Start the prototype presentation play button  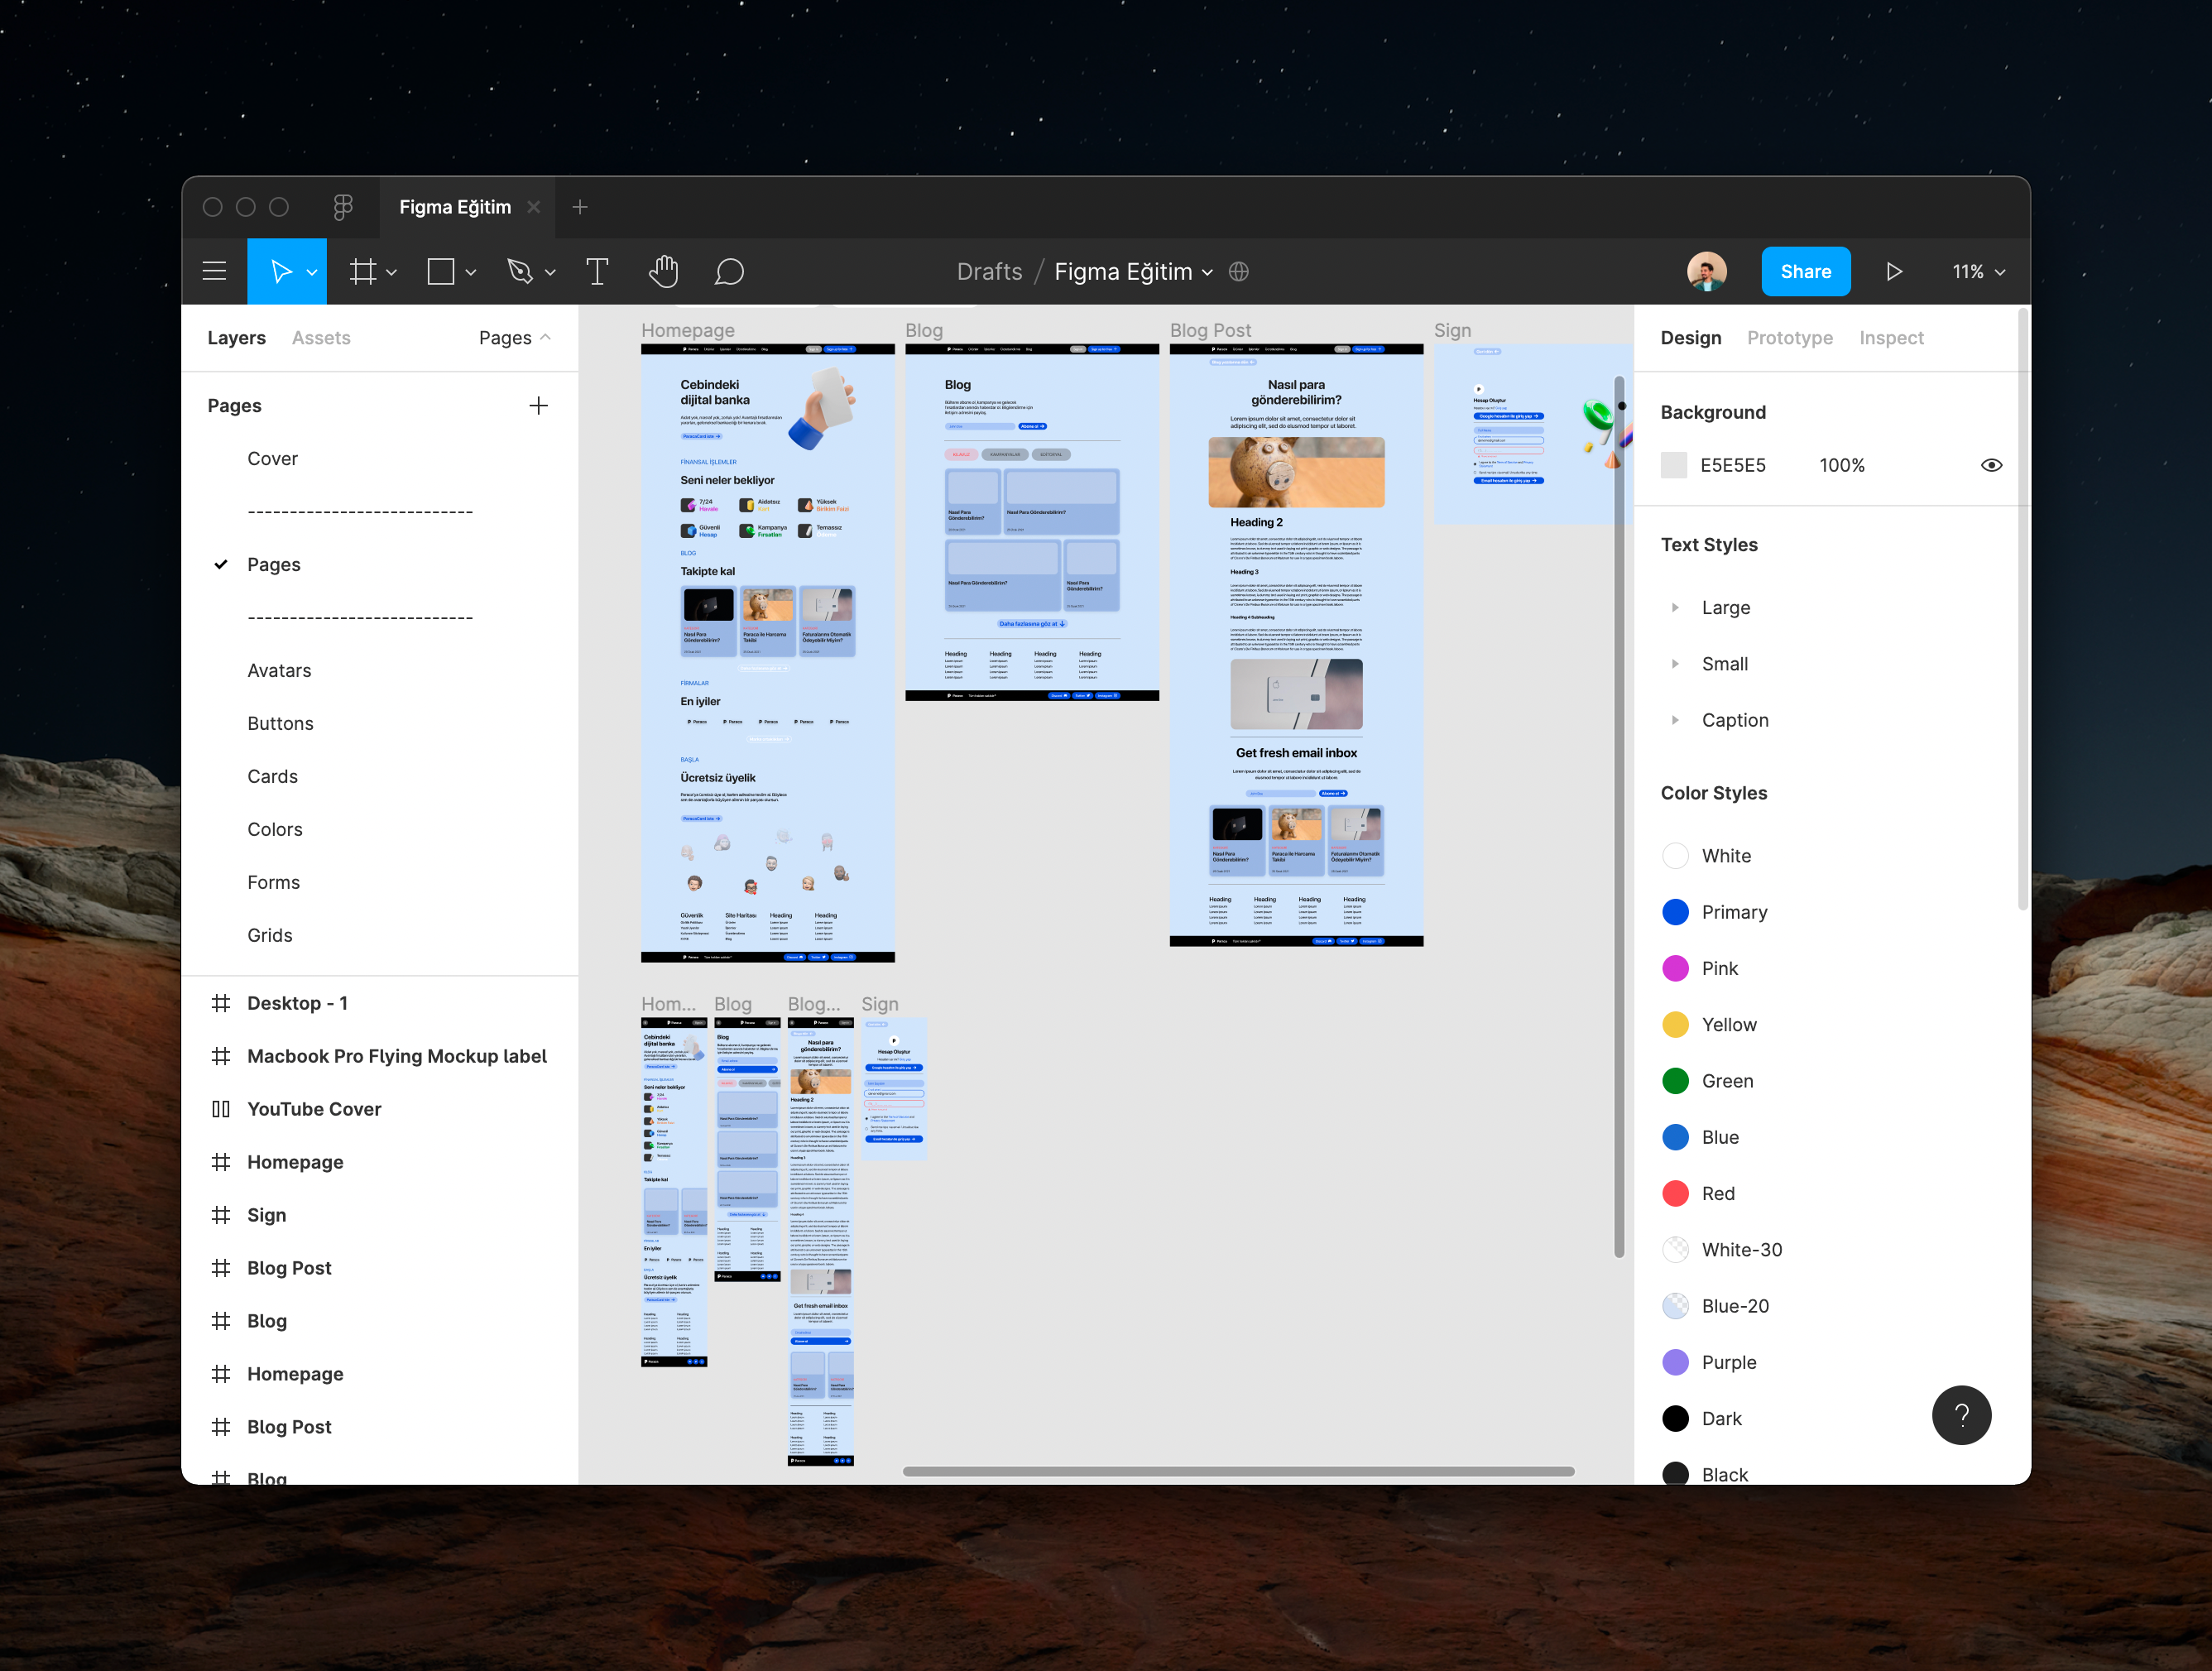click(x=1894, y=271)
